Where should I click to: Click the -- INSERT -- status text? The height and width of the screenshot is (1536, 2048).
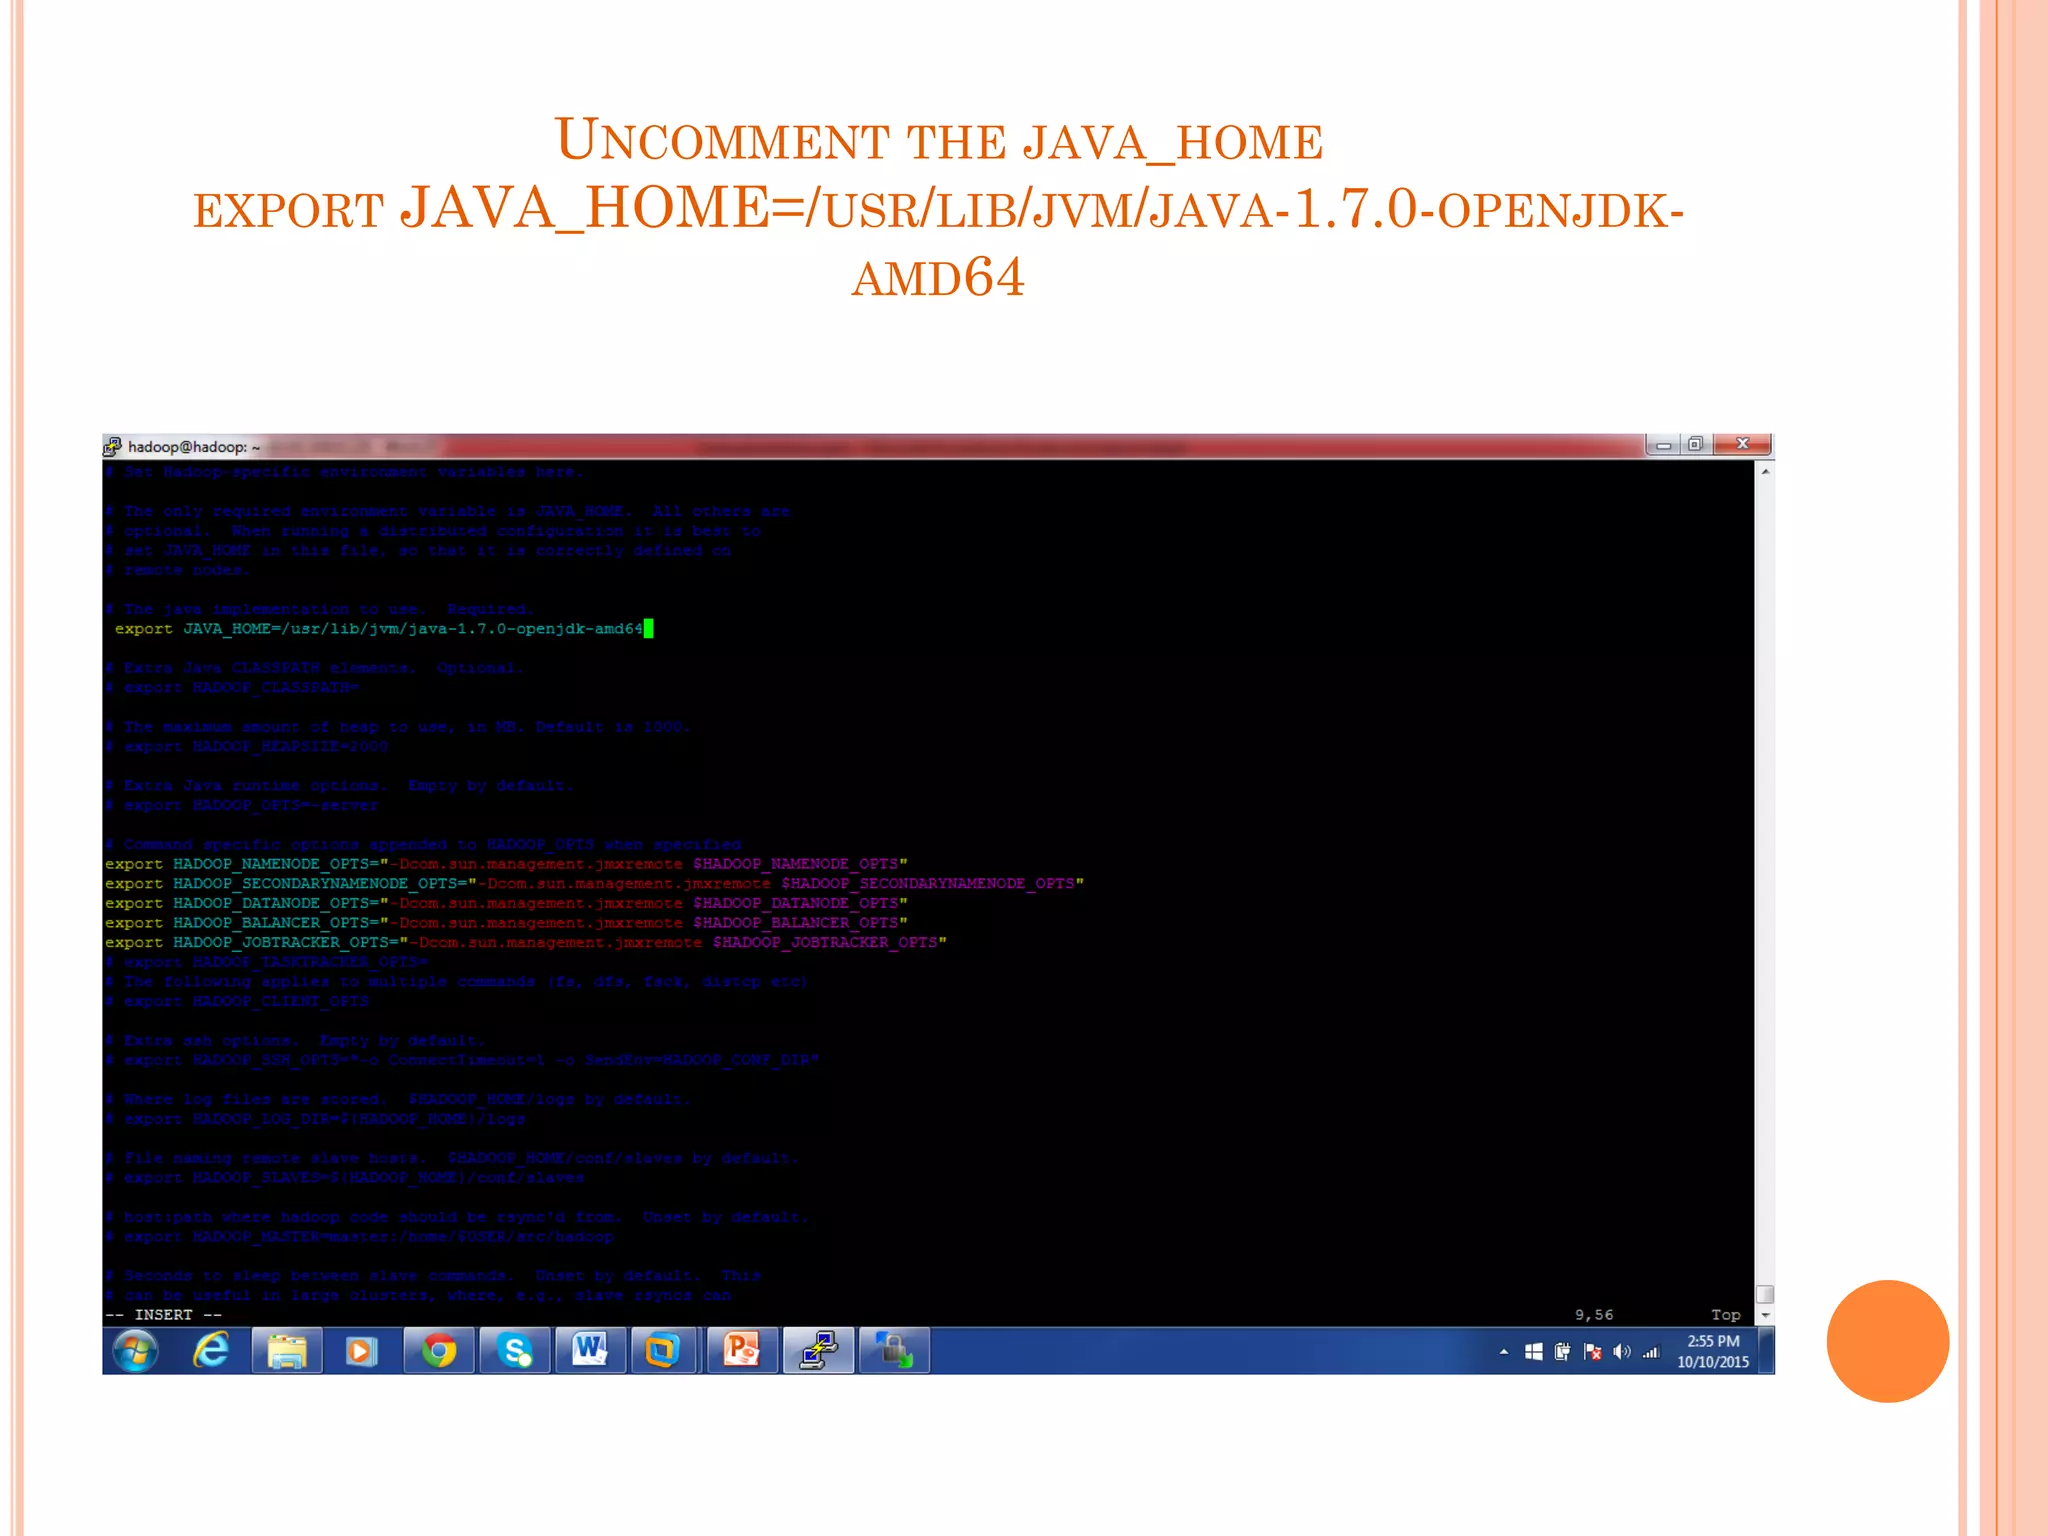(164, 1315)
